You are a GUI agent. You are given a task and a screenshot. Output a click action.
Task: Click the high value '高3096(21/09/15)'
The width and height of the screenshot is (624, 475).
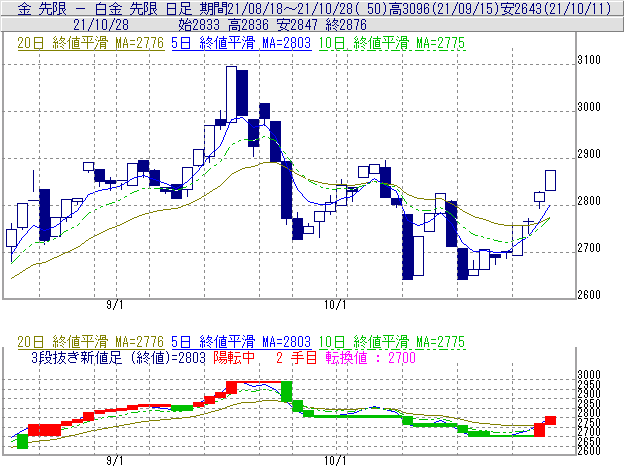444,8
